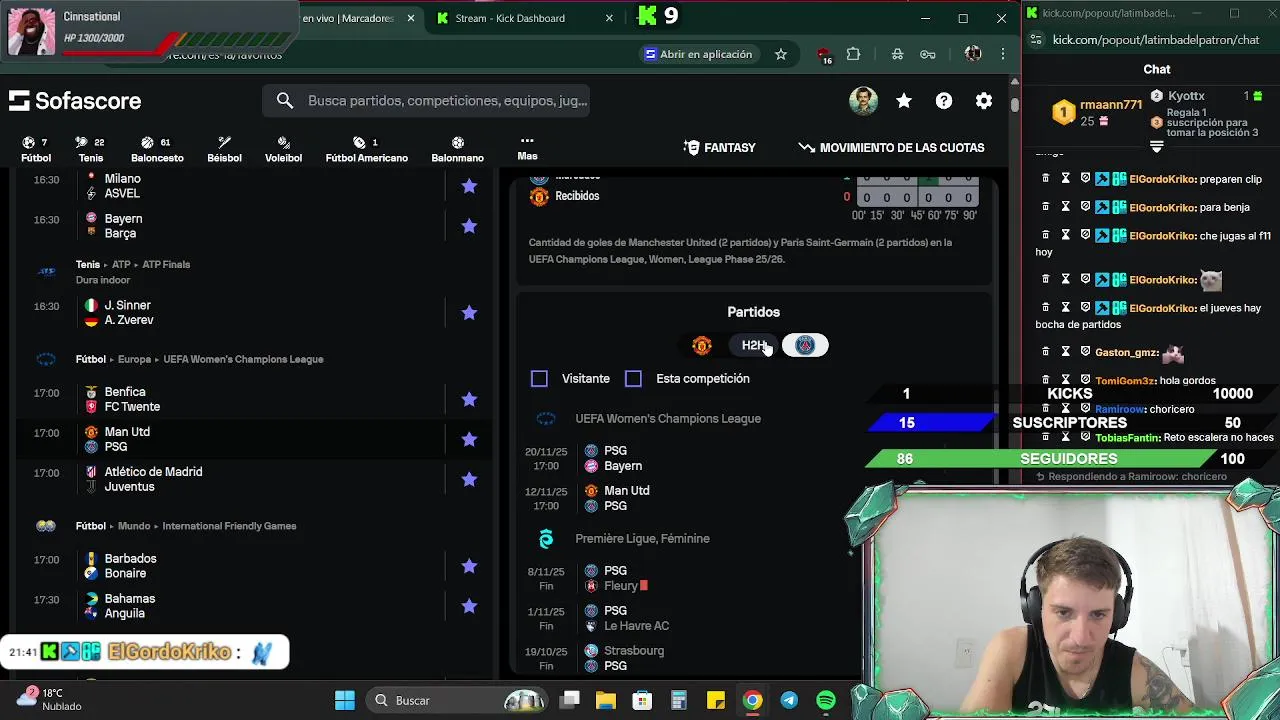
Task: Open the ATP Finals tournament link
Action: click(166, 265)
